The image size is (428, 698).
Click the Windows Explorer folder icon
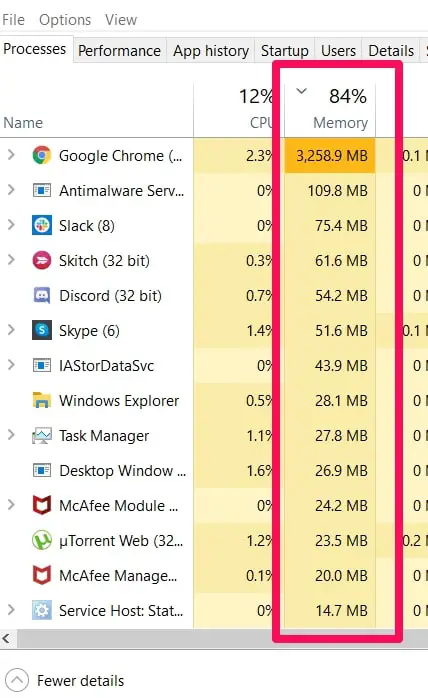[x=42, y=400]
